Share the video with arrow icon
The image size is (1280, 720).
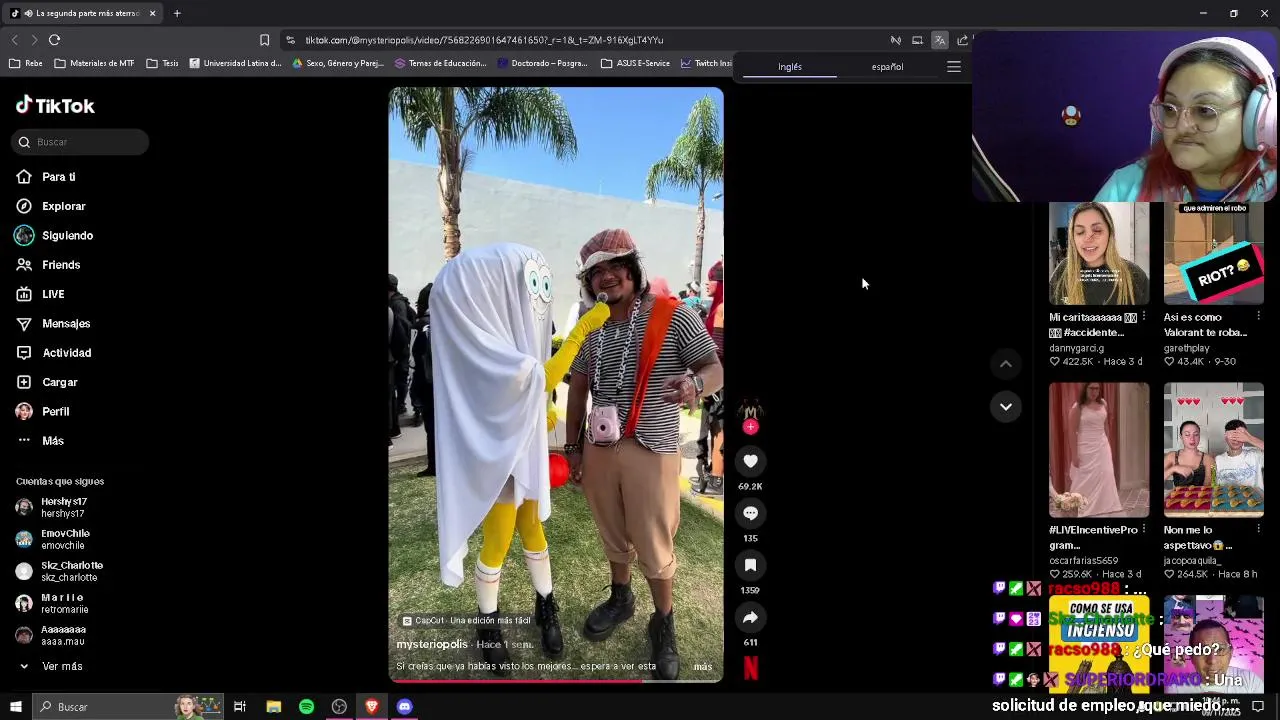click(x=750, y=617)
